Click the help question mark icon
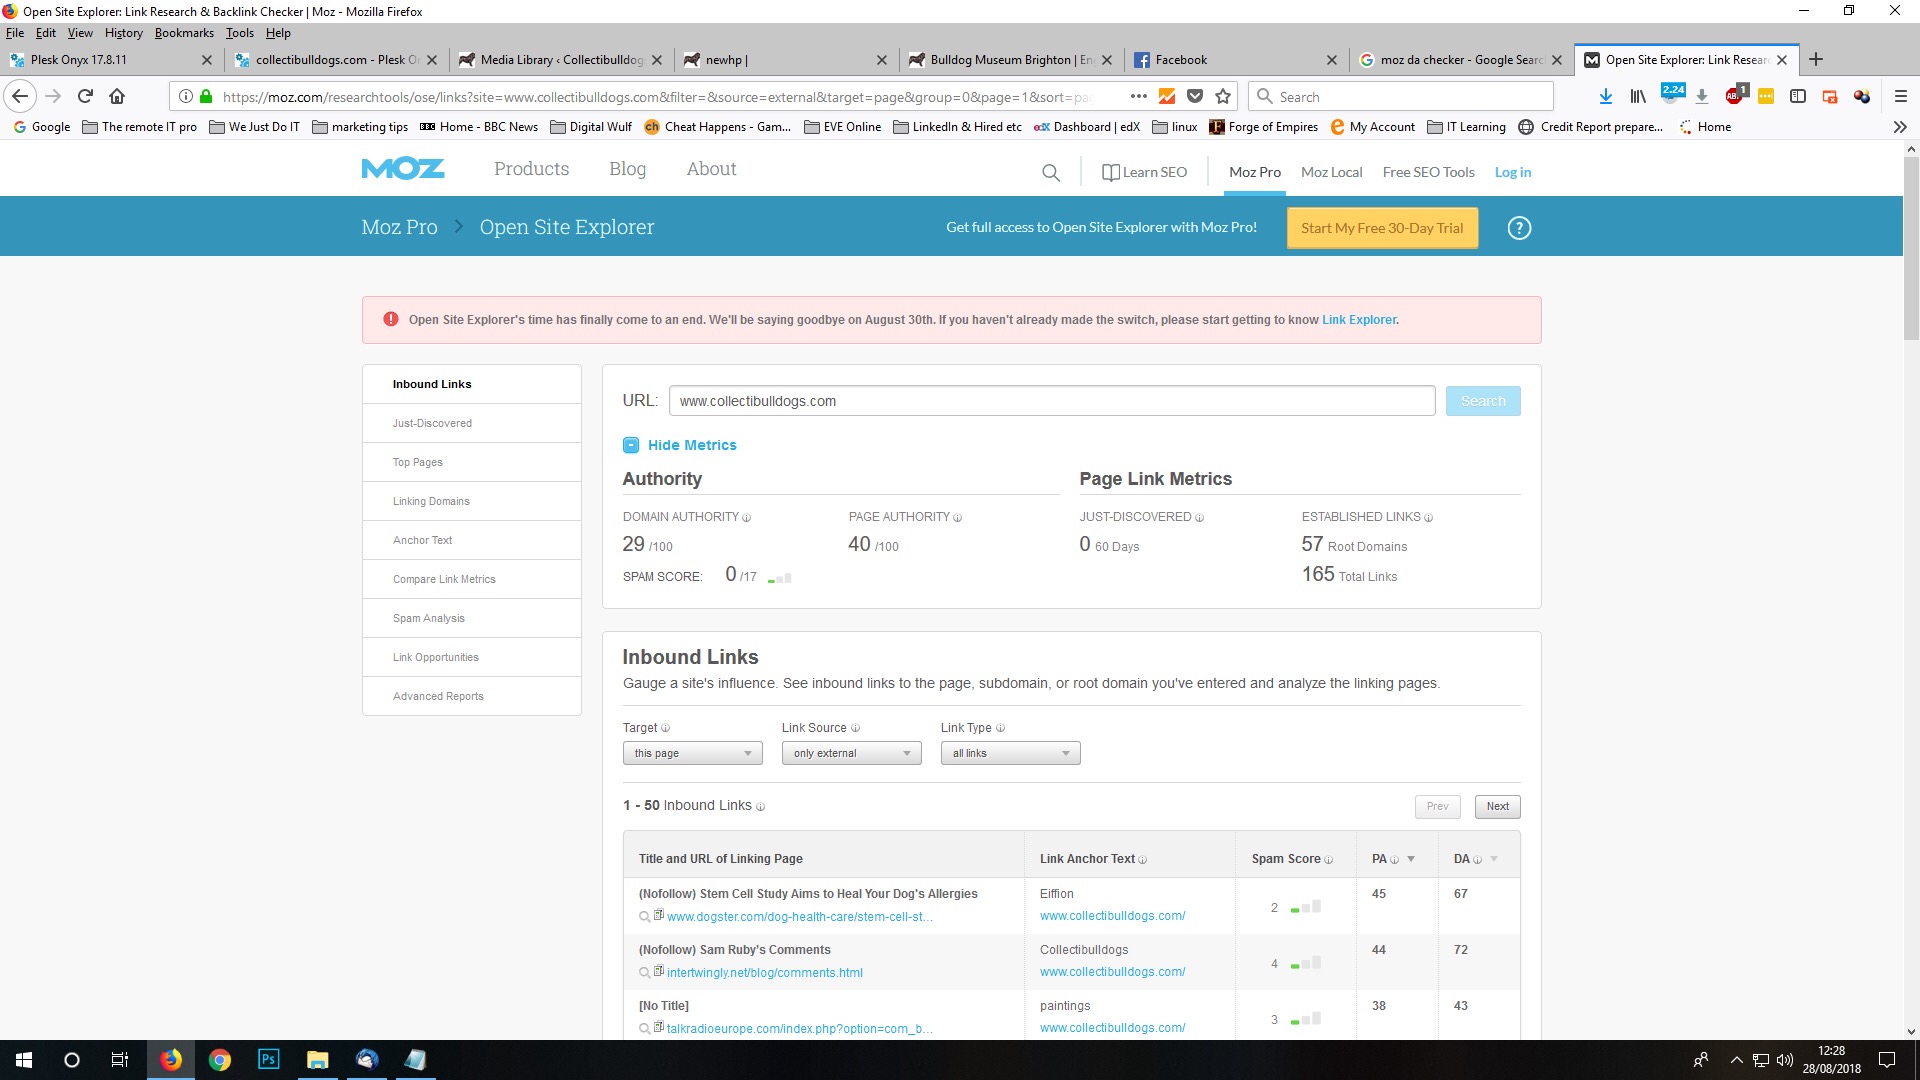 click(x=1519, y=228)
